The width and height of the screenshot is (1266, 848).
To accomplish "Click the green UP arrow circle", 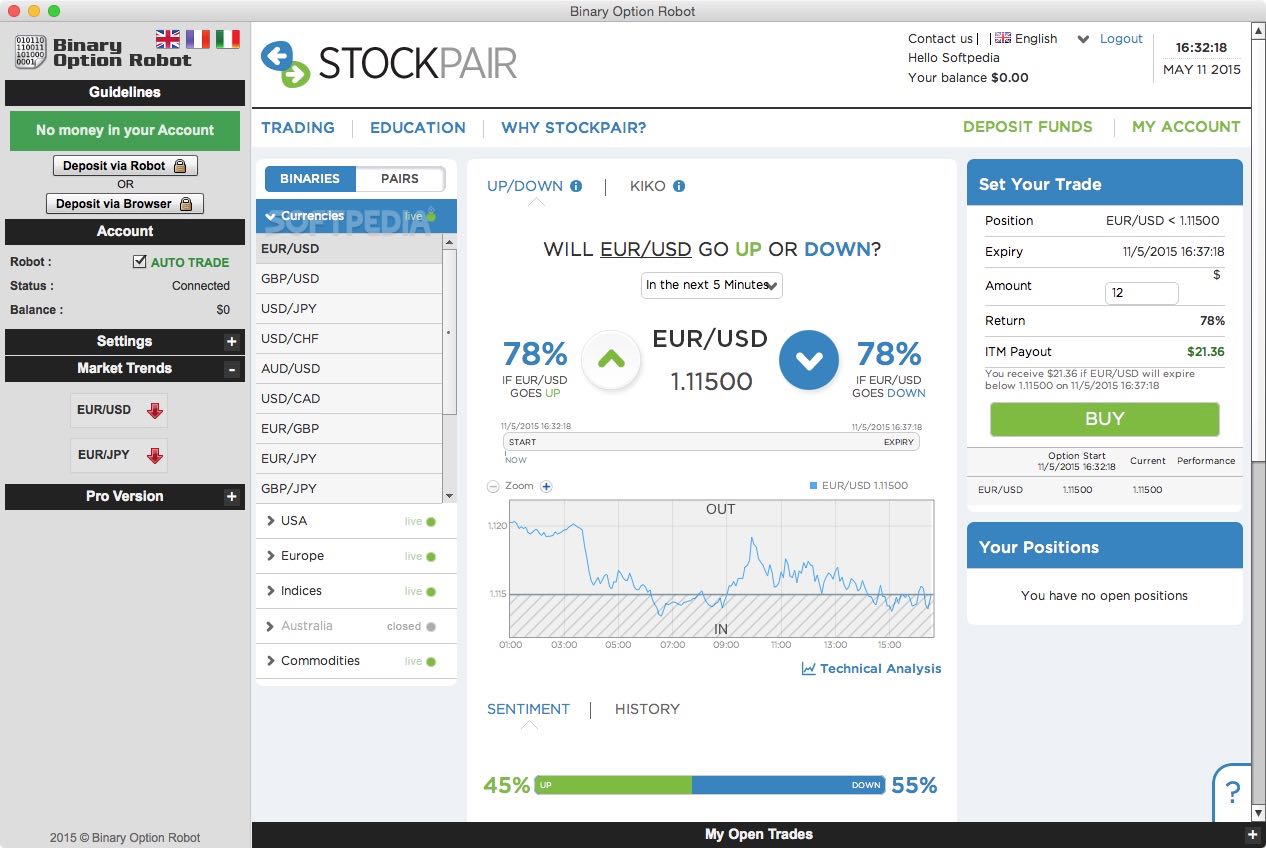I will click(610, 360).
